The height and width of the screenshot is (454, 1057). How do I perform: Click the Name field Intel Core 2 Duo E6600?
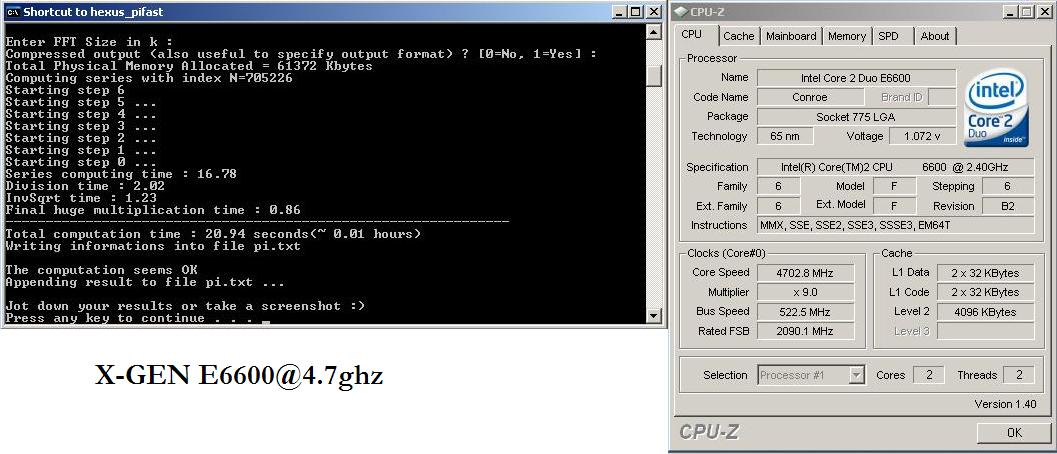[856, 78]
